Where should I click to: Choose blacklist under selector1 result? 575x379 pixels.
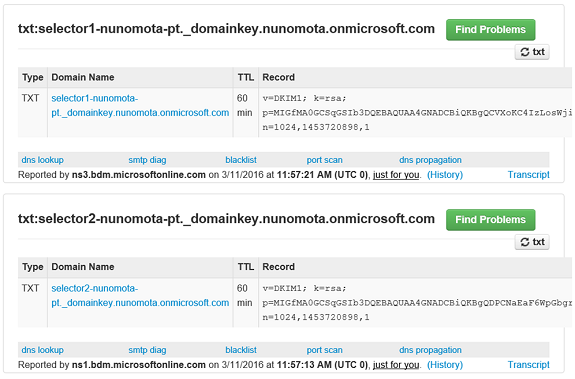pos(241,160)
